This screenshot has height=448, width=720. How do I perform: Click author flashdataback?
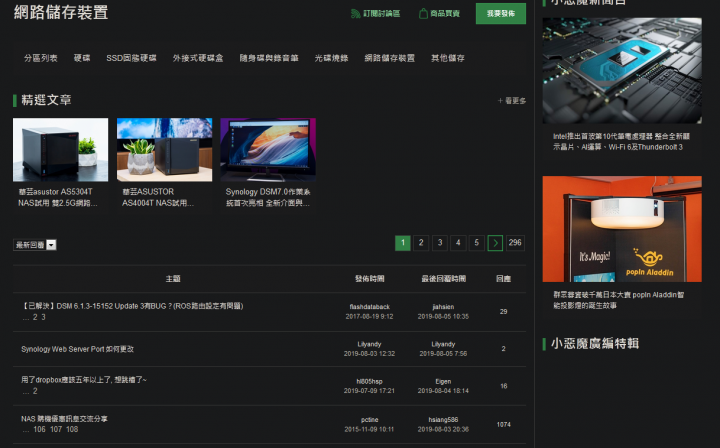click(370, 307)
